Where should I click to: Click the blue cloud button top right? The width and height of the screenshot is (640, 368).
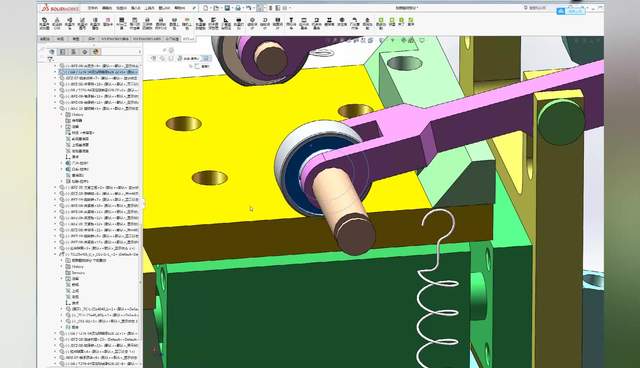pos(571,11)
